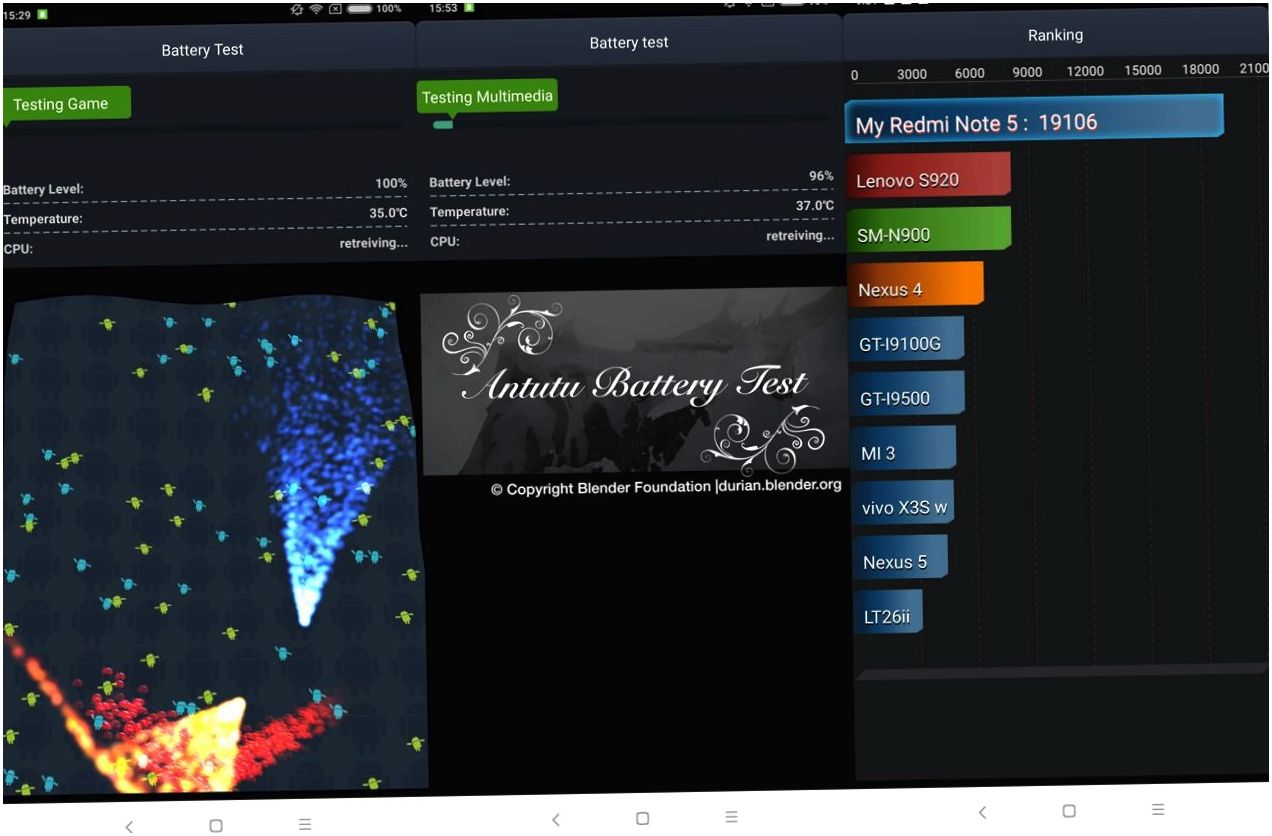Select the MI 3 ranking bar
The image size is (1272, 836).
(x=903, y=449)
